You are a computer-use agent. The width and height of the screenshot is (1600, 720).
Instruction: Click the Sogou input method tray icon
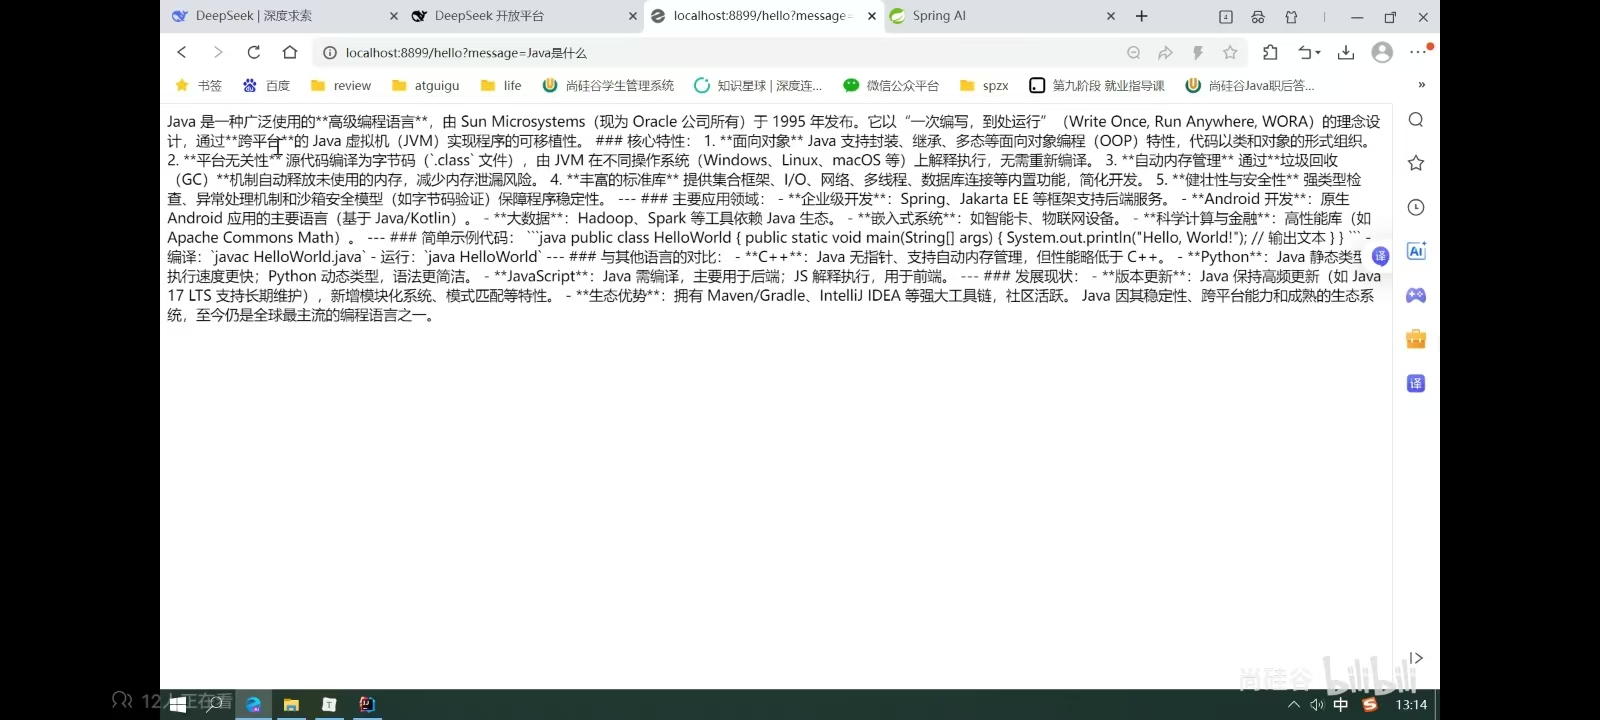pyautogui.click(x=1370, y=705)
